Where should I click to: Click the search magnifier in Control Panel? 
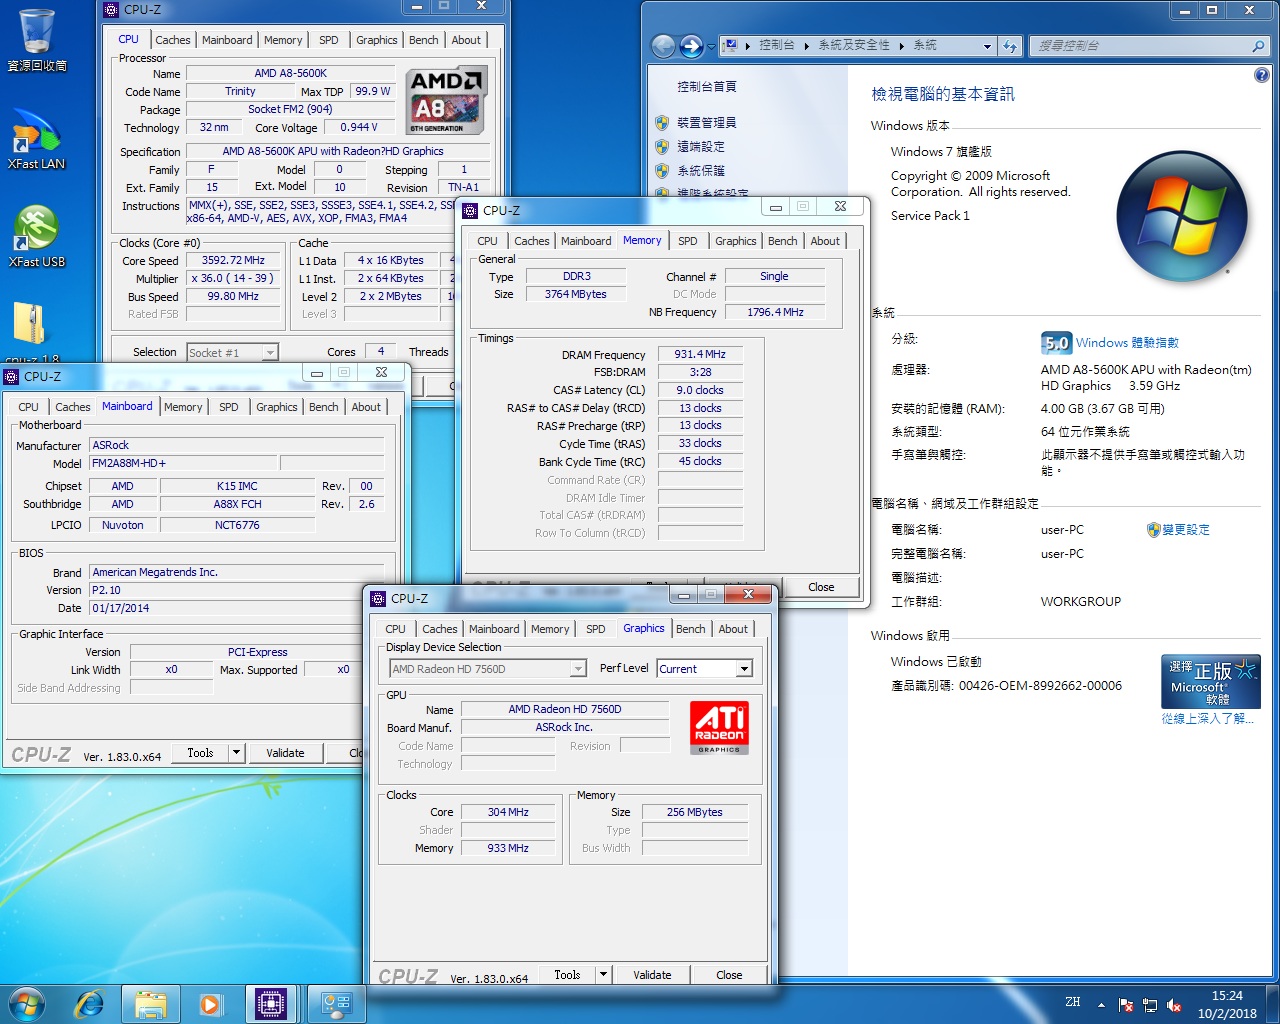tap(1258, 46)
